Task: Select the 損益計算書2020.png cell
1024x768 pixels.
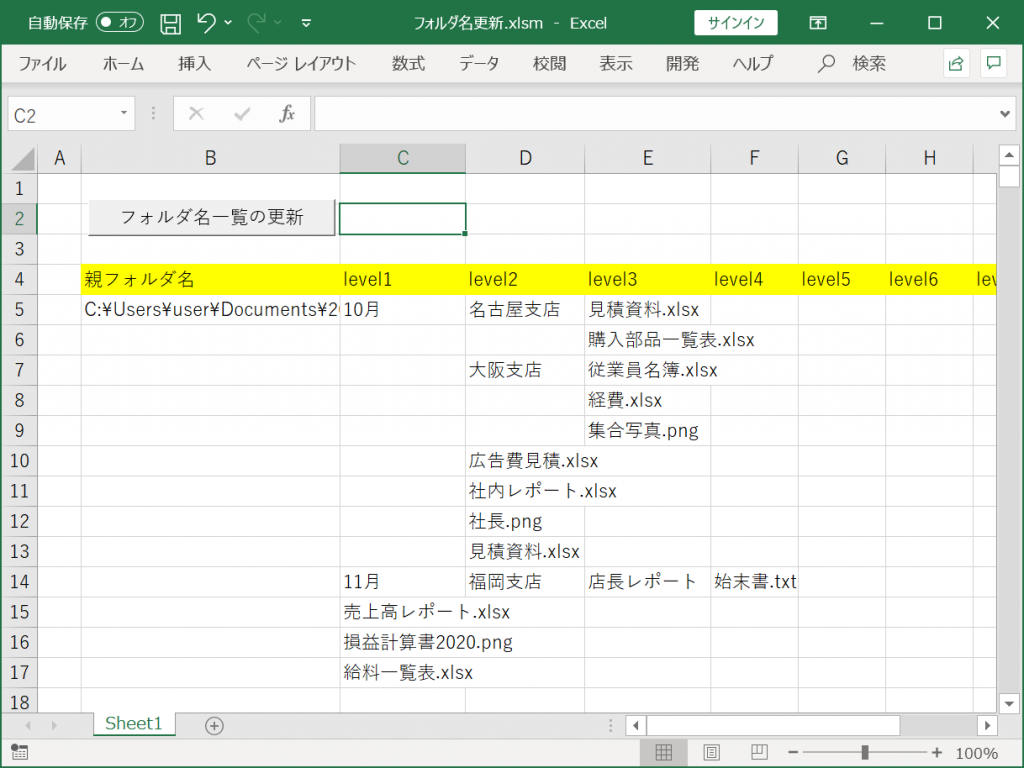Action: click(402, 643)
